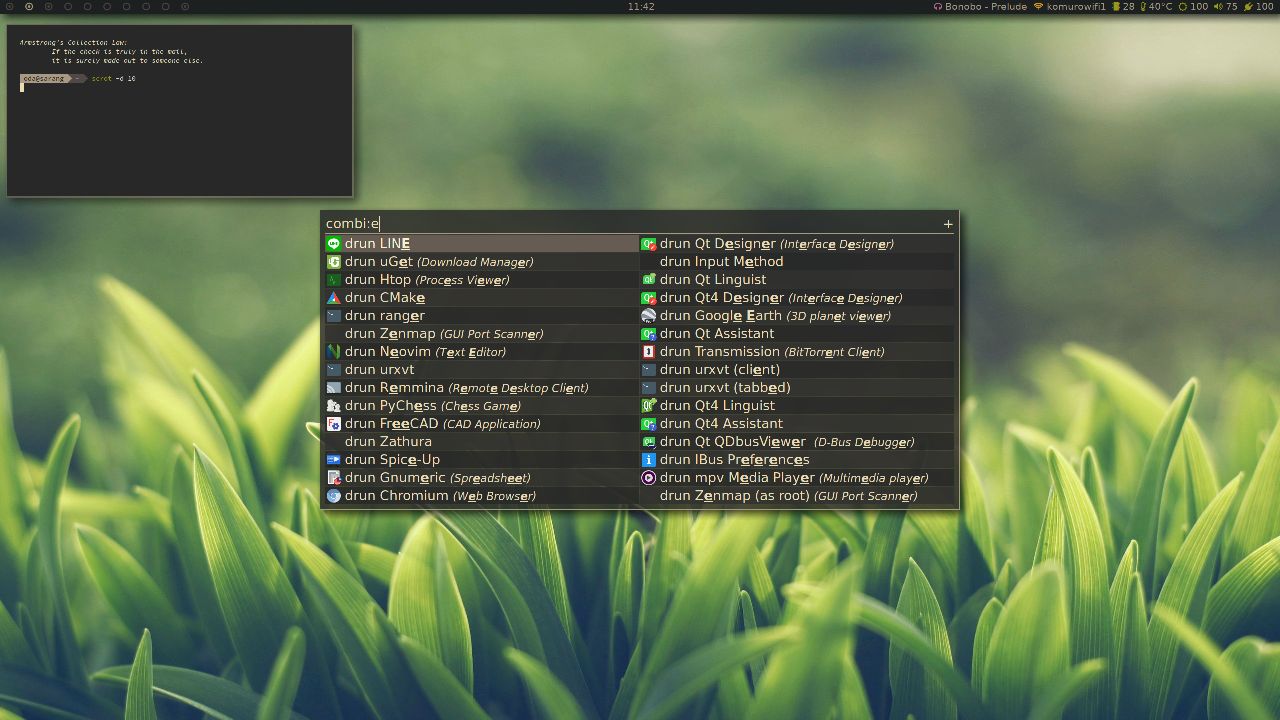Image resolution: width=1280 pixels, height=720 pixels.
Task: Click the 40°C temperature indicator
Action: click(x=1155, y=6)
